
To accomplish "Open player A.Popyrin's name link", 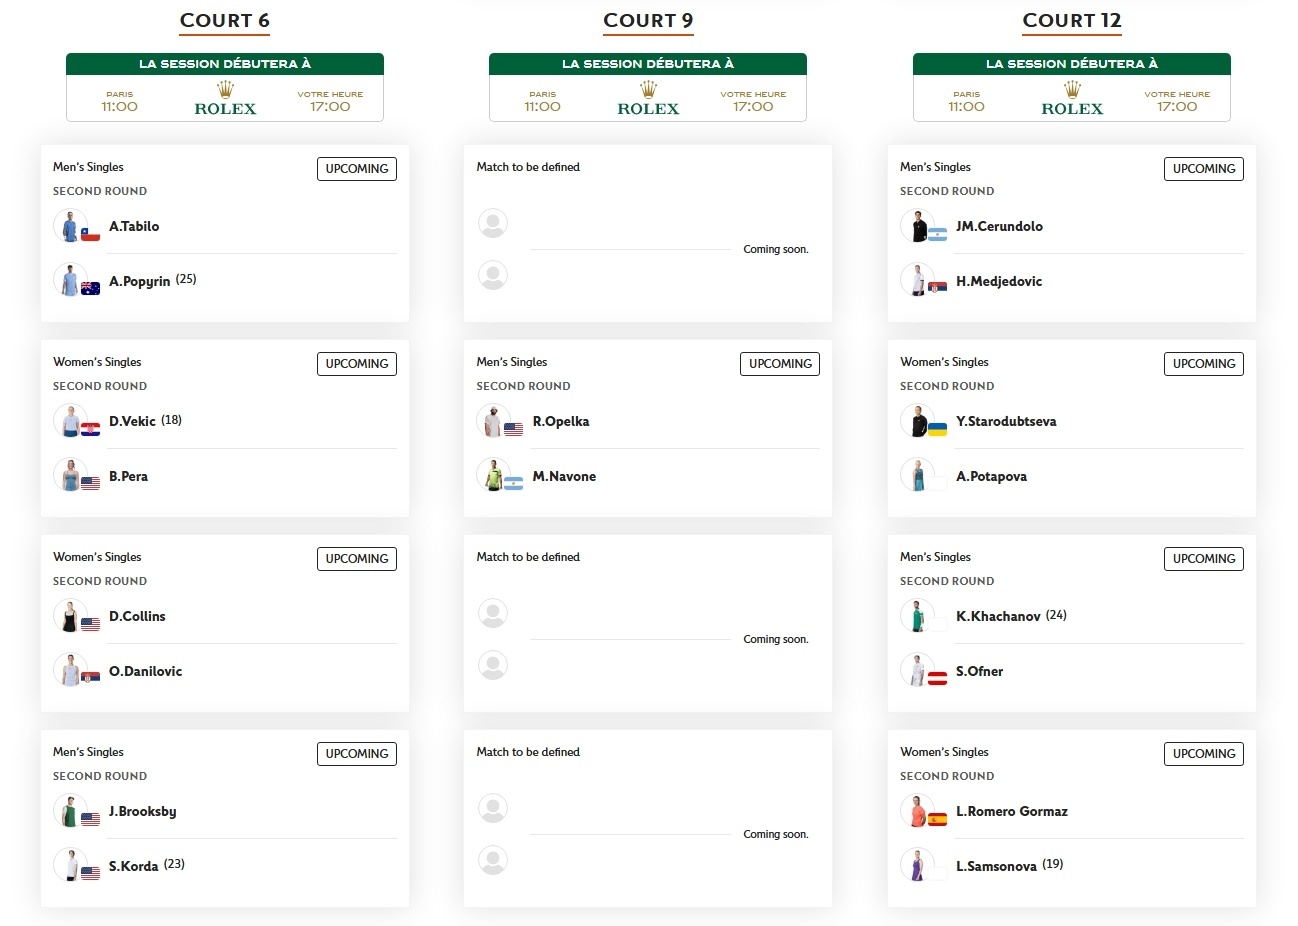I will (x=139, y=281).
